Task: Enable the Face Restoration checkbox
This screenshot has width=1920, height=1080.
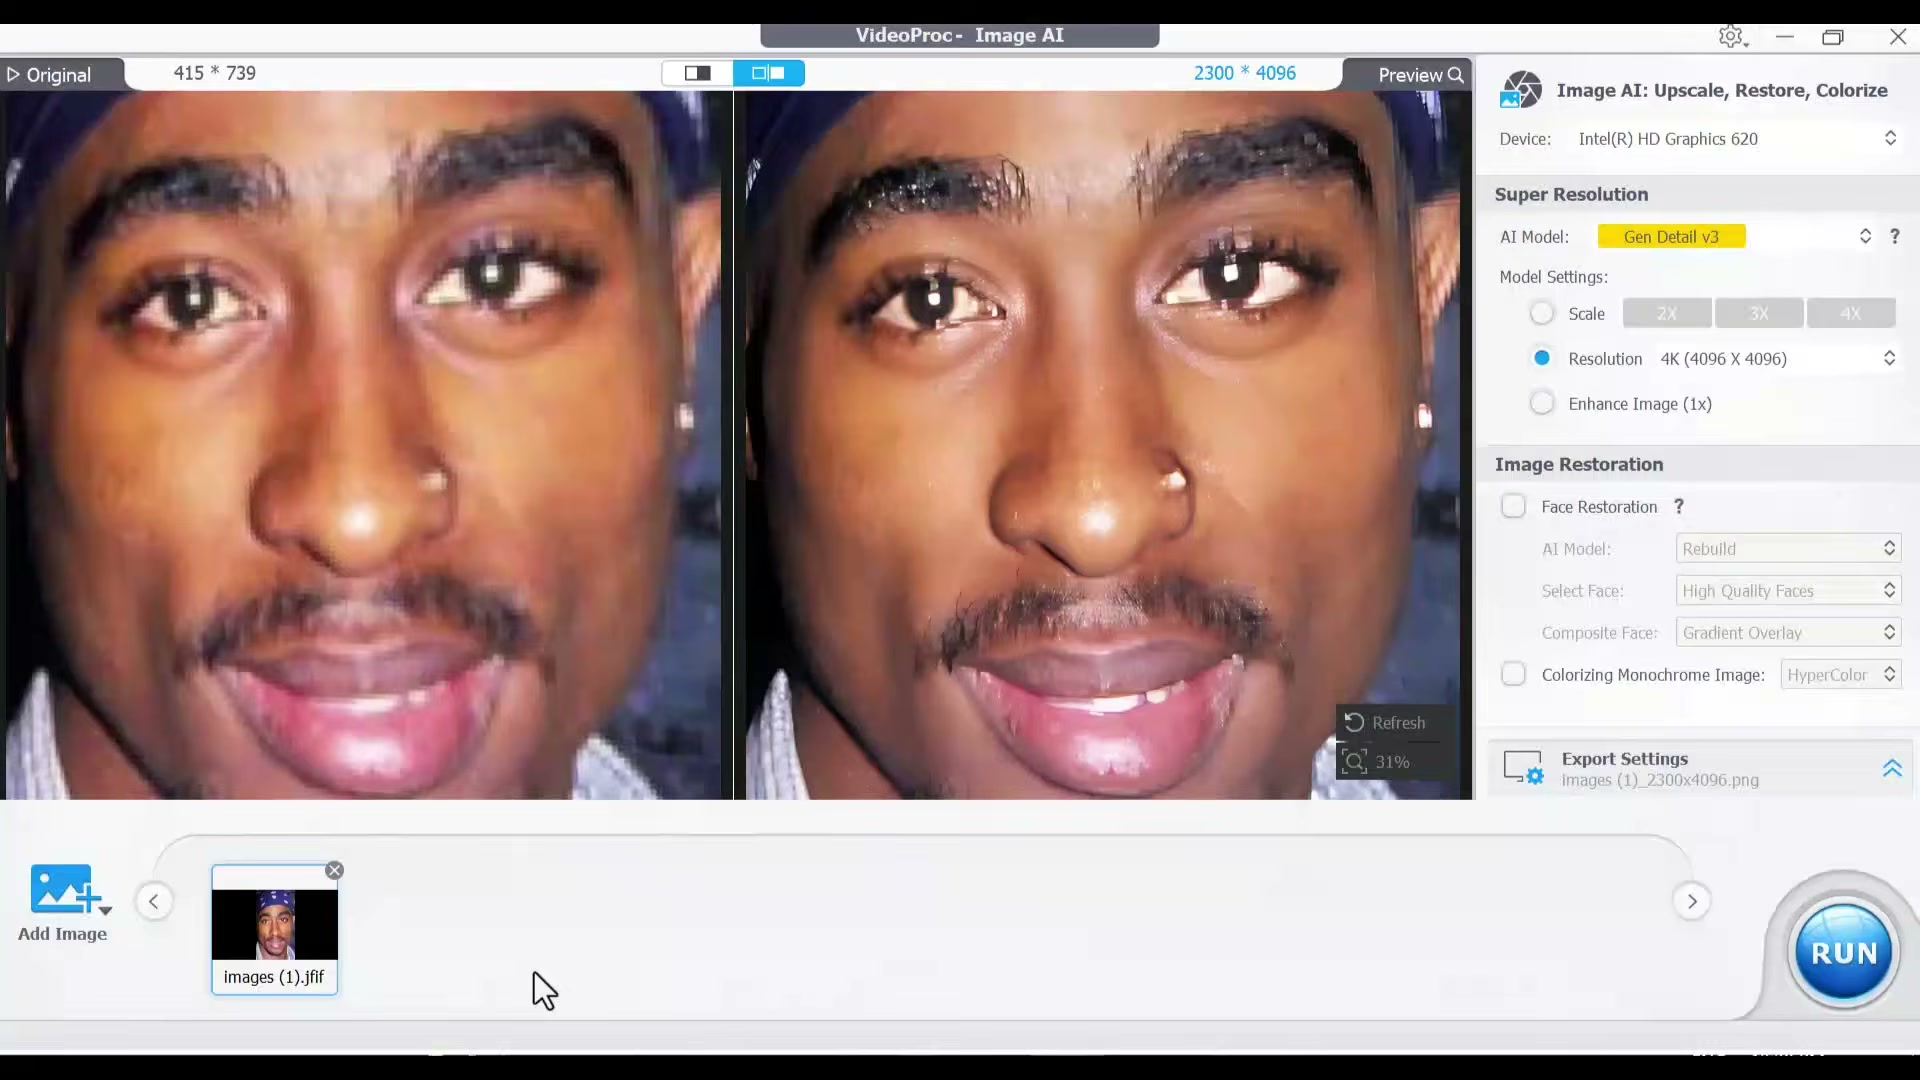Action: pos(1513,506)
